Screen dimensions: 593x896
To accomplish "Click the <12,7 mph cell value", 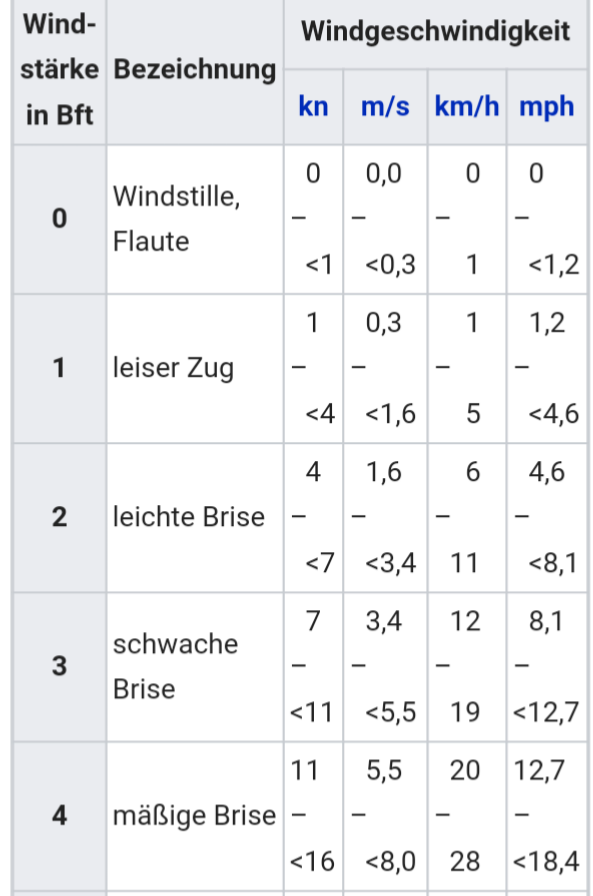I will coord(546,713).
